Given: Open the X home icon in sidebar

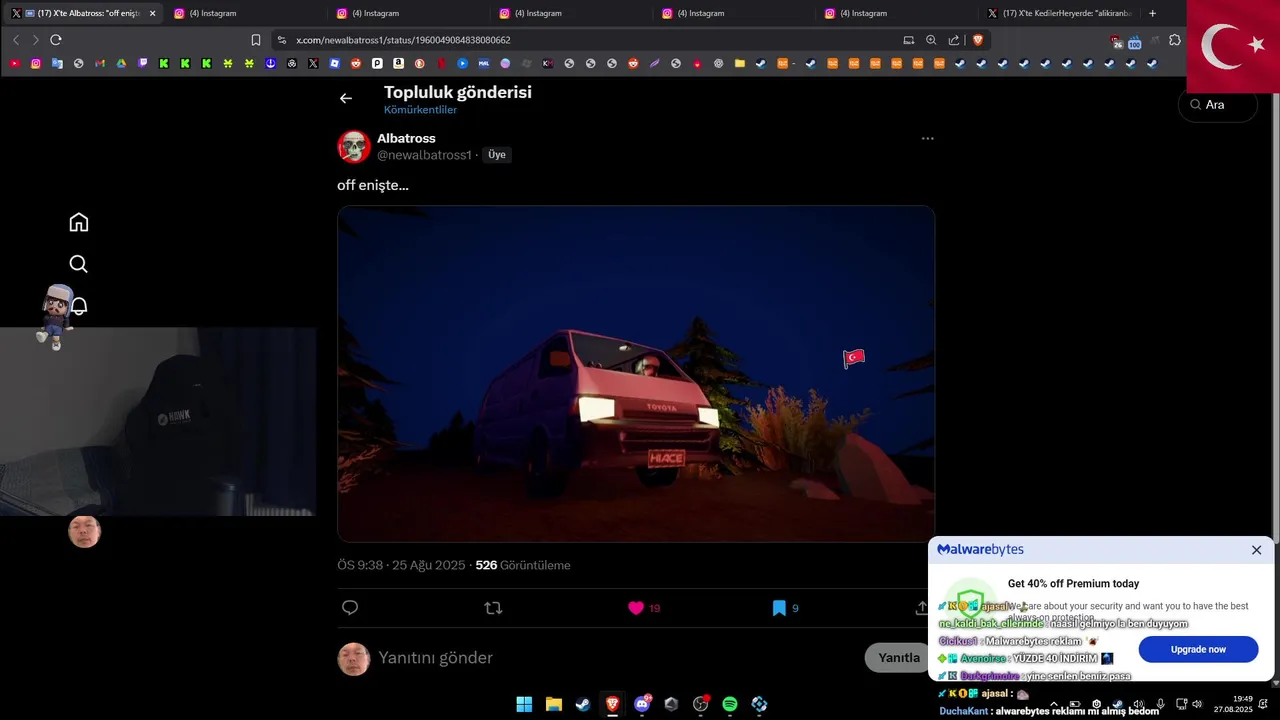Looking at the screenshot, I should click(79, 222).
